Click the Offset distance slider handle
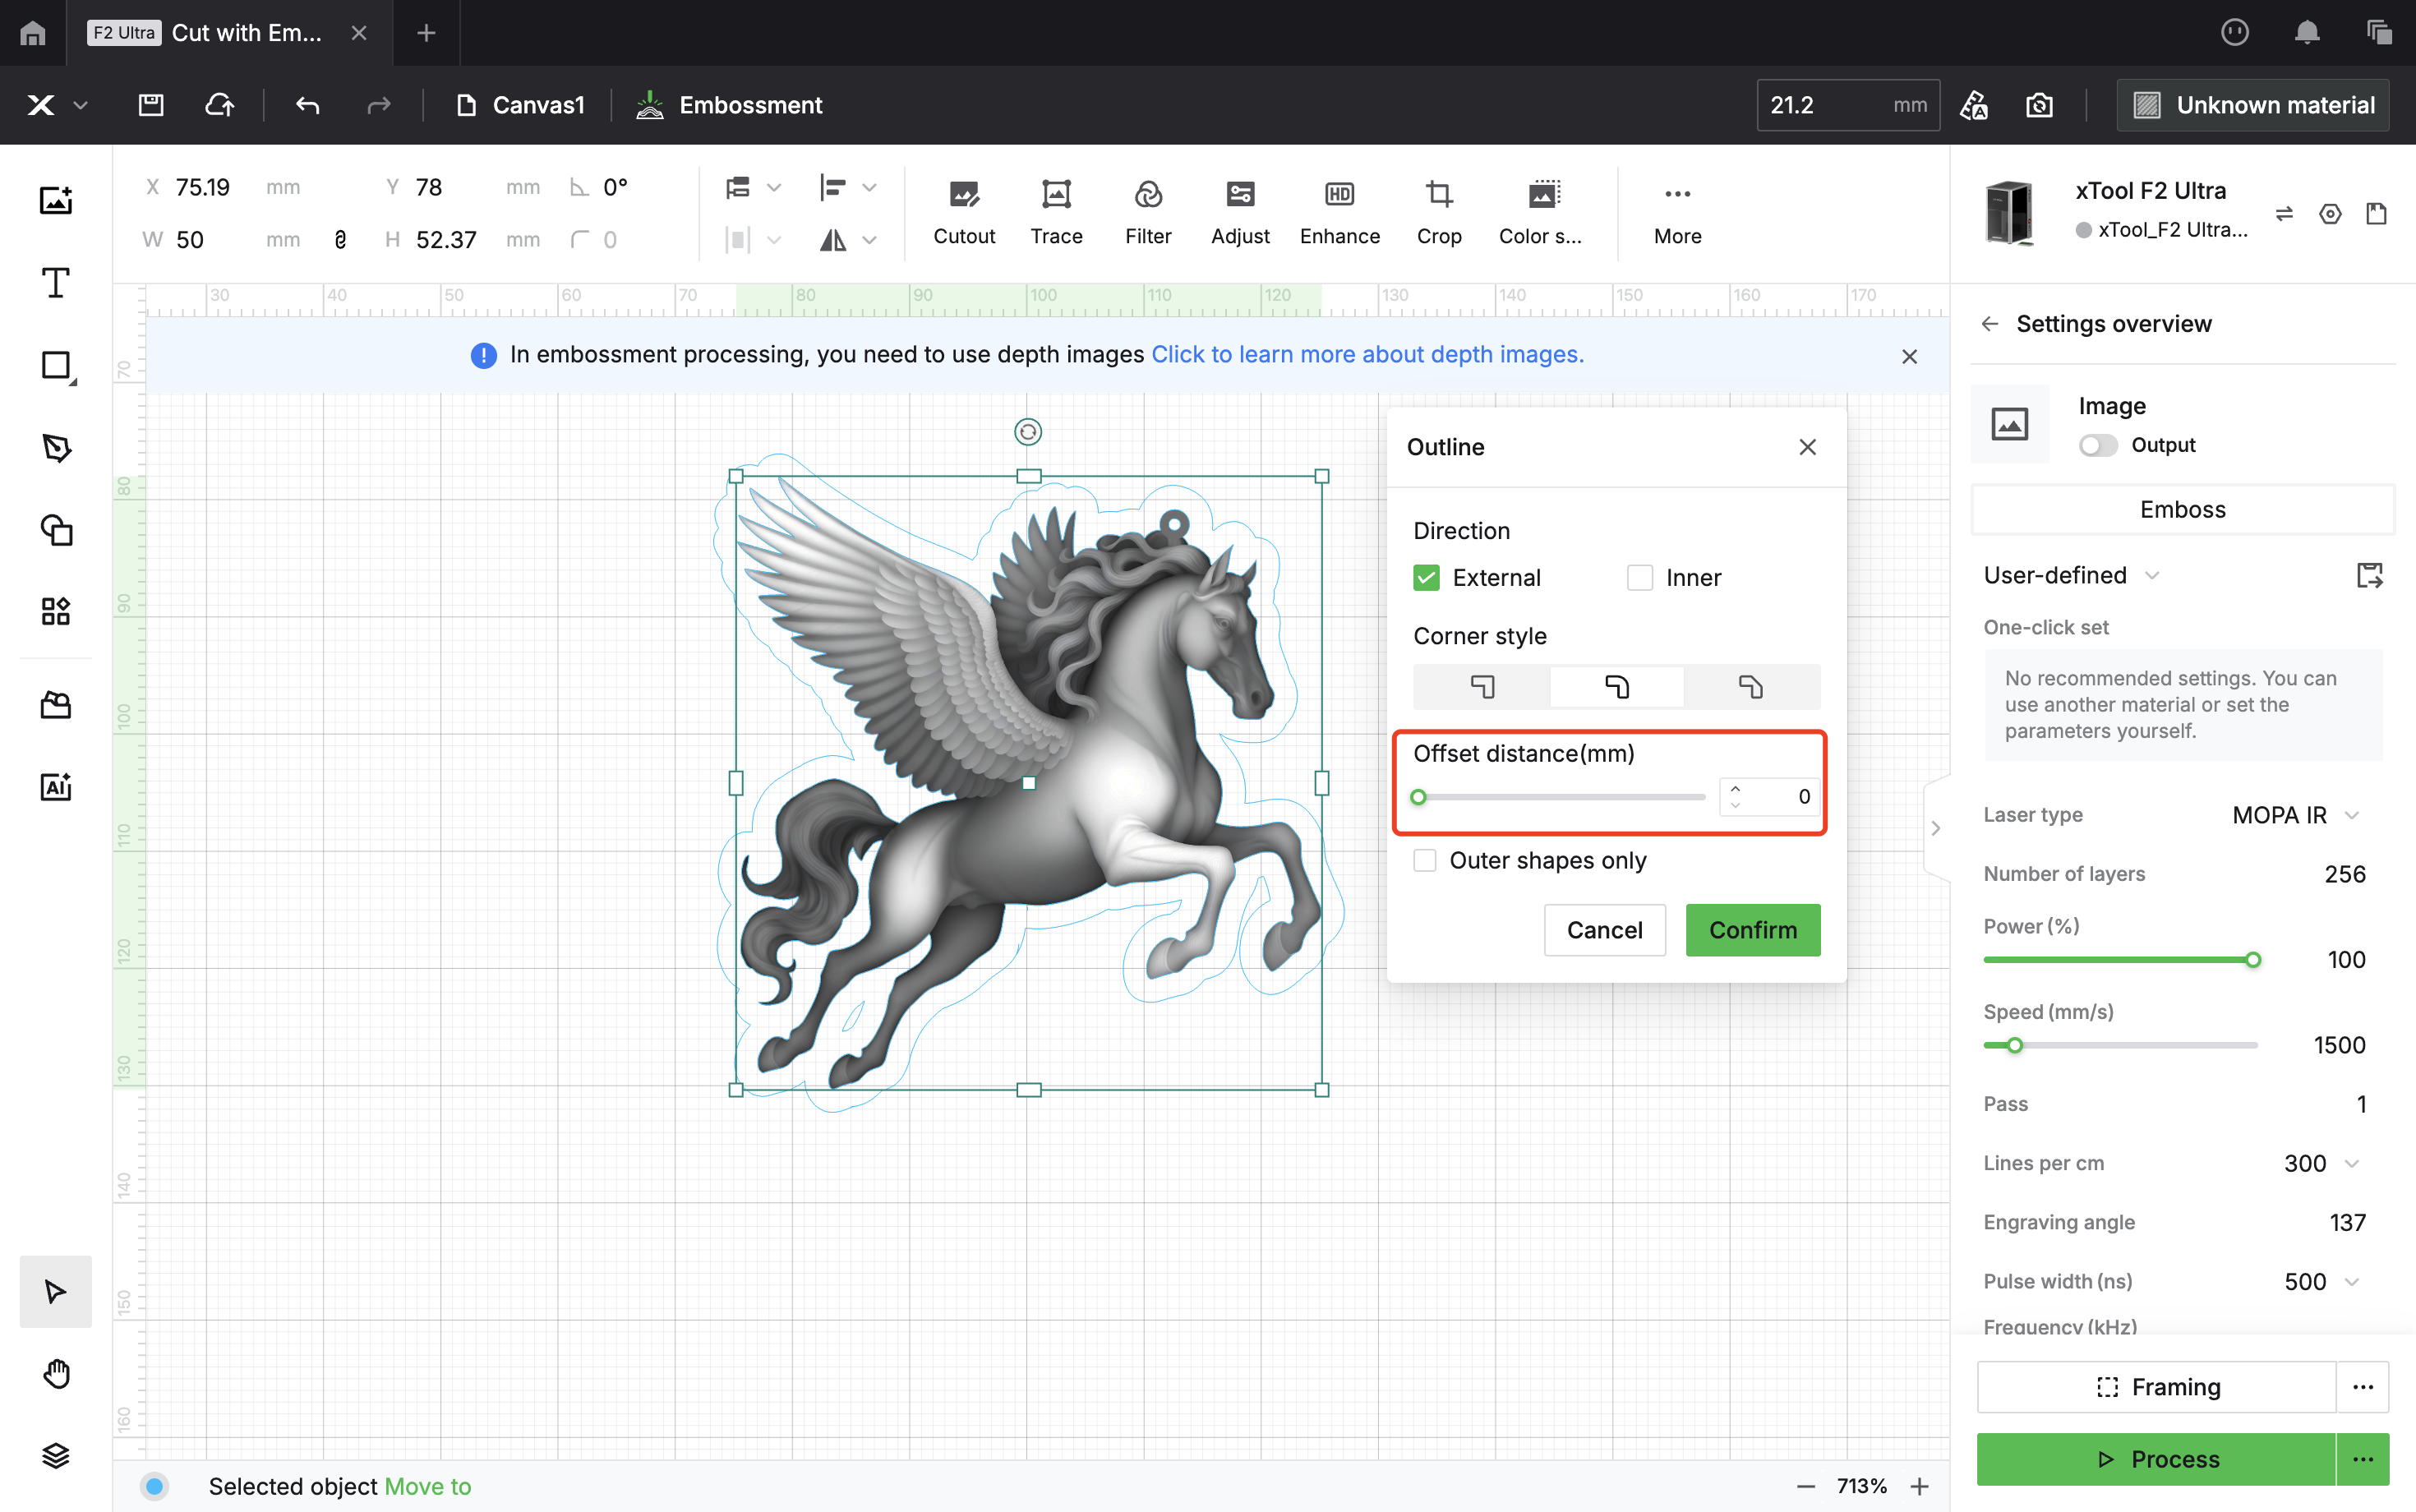Screen dimensions: 2416x1512 (1418, 797)
